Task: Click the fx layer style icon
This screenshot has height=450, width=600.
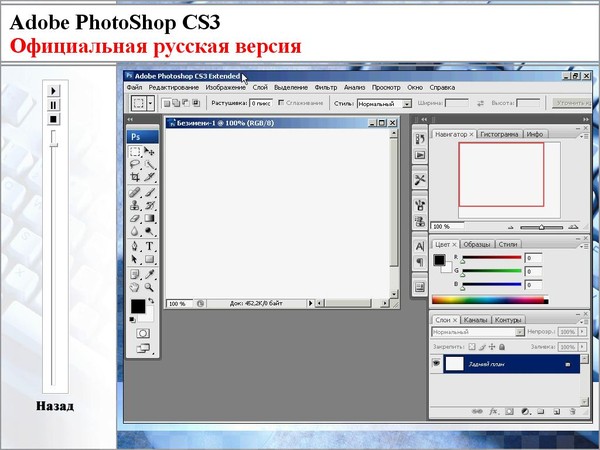Action: [x=493, y=412]
